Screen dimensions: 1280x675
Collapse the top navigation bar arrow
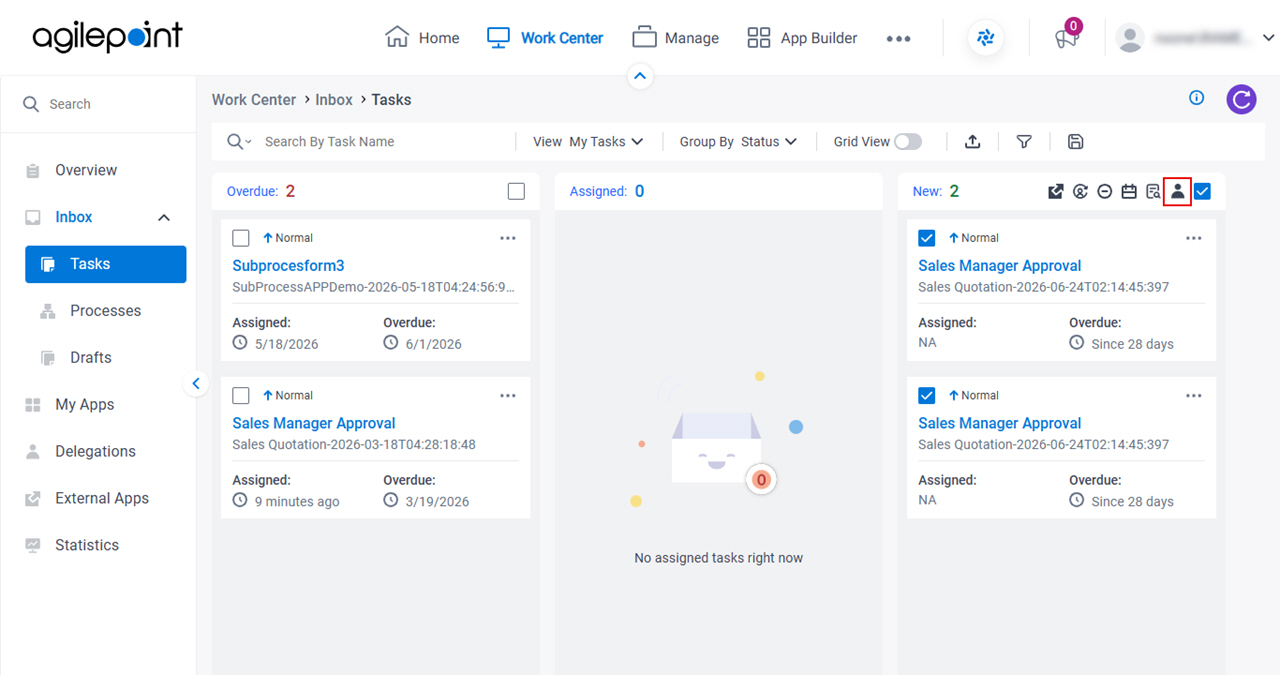641,75
